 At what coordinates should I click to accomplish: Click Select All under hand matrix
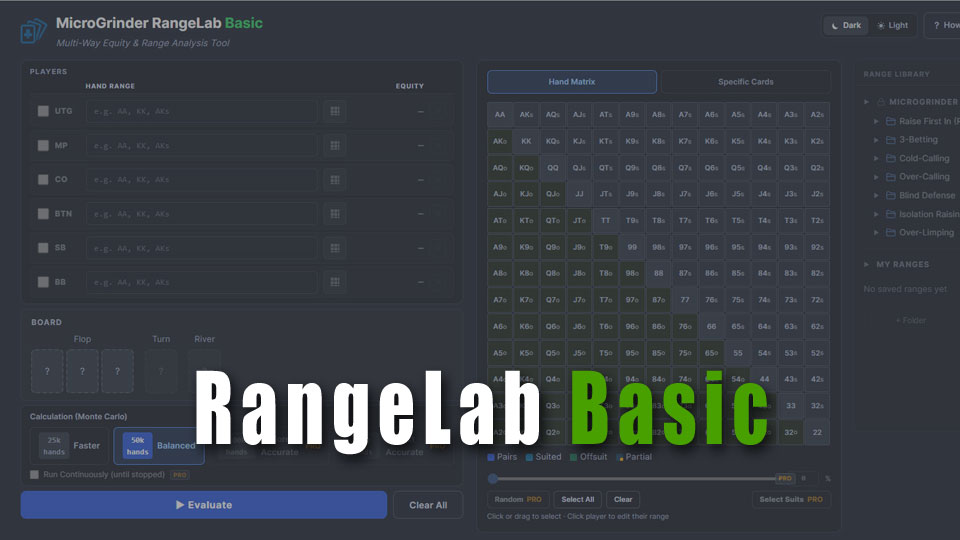pos(578,500)
